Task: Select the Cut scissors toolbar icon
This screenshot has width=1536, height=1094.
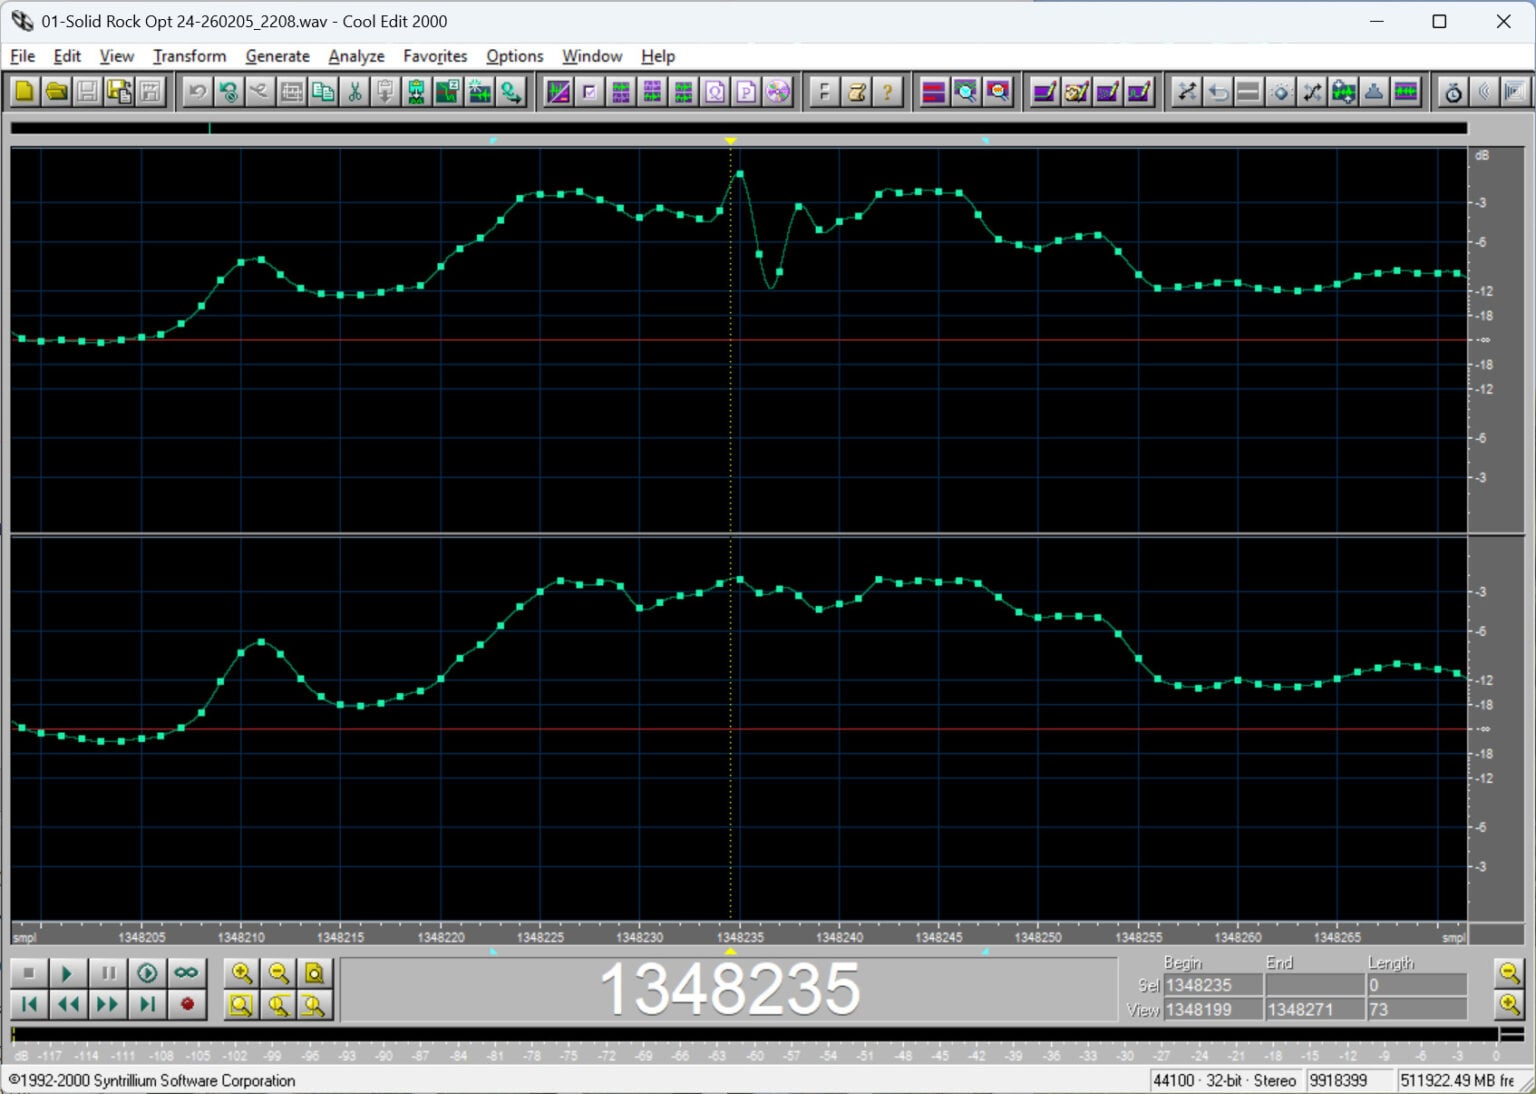Action: (354, 92)
